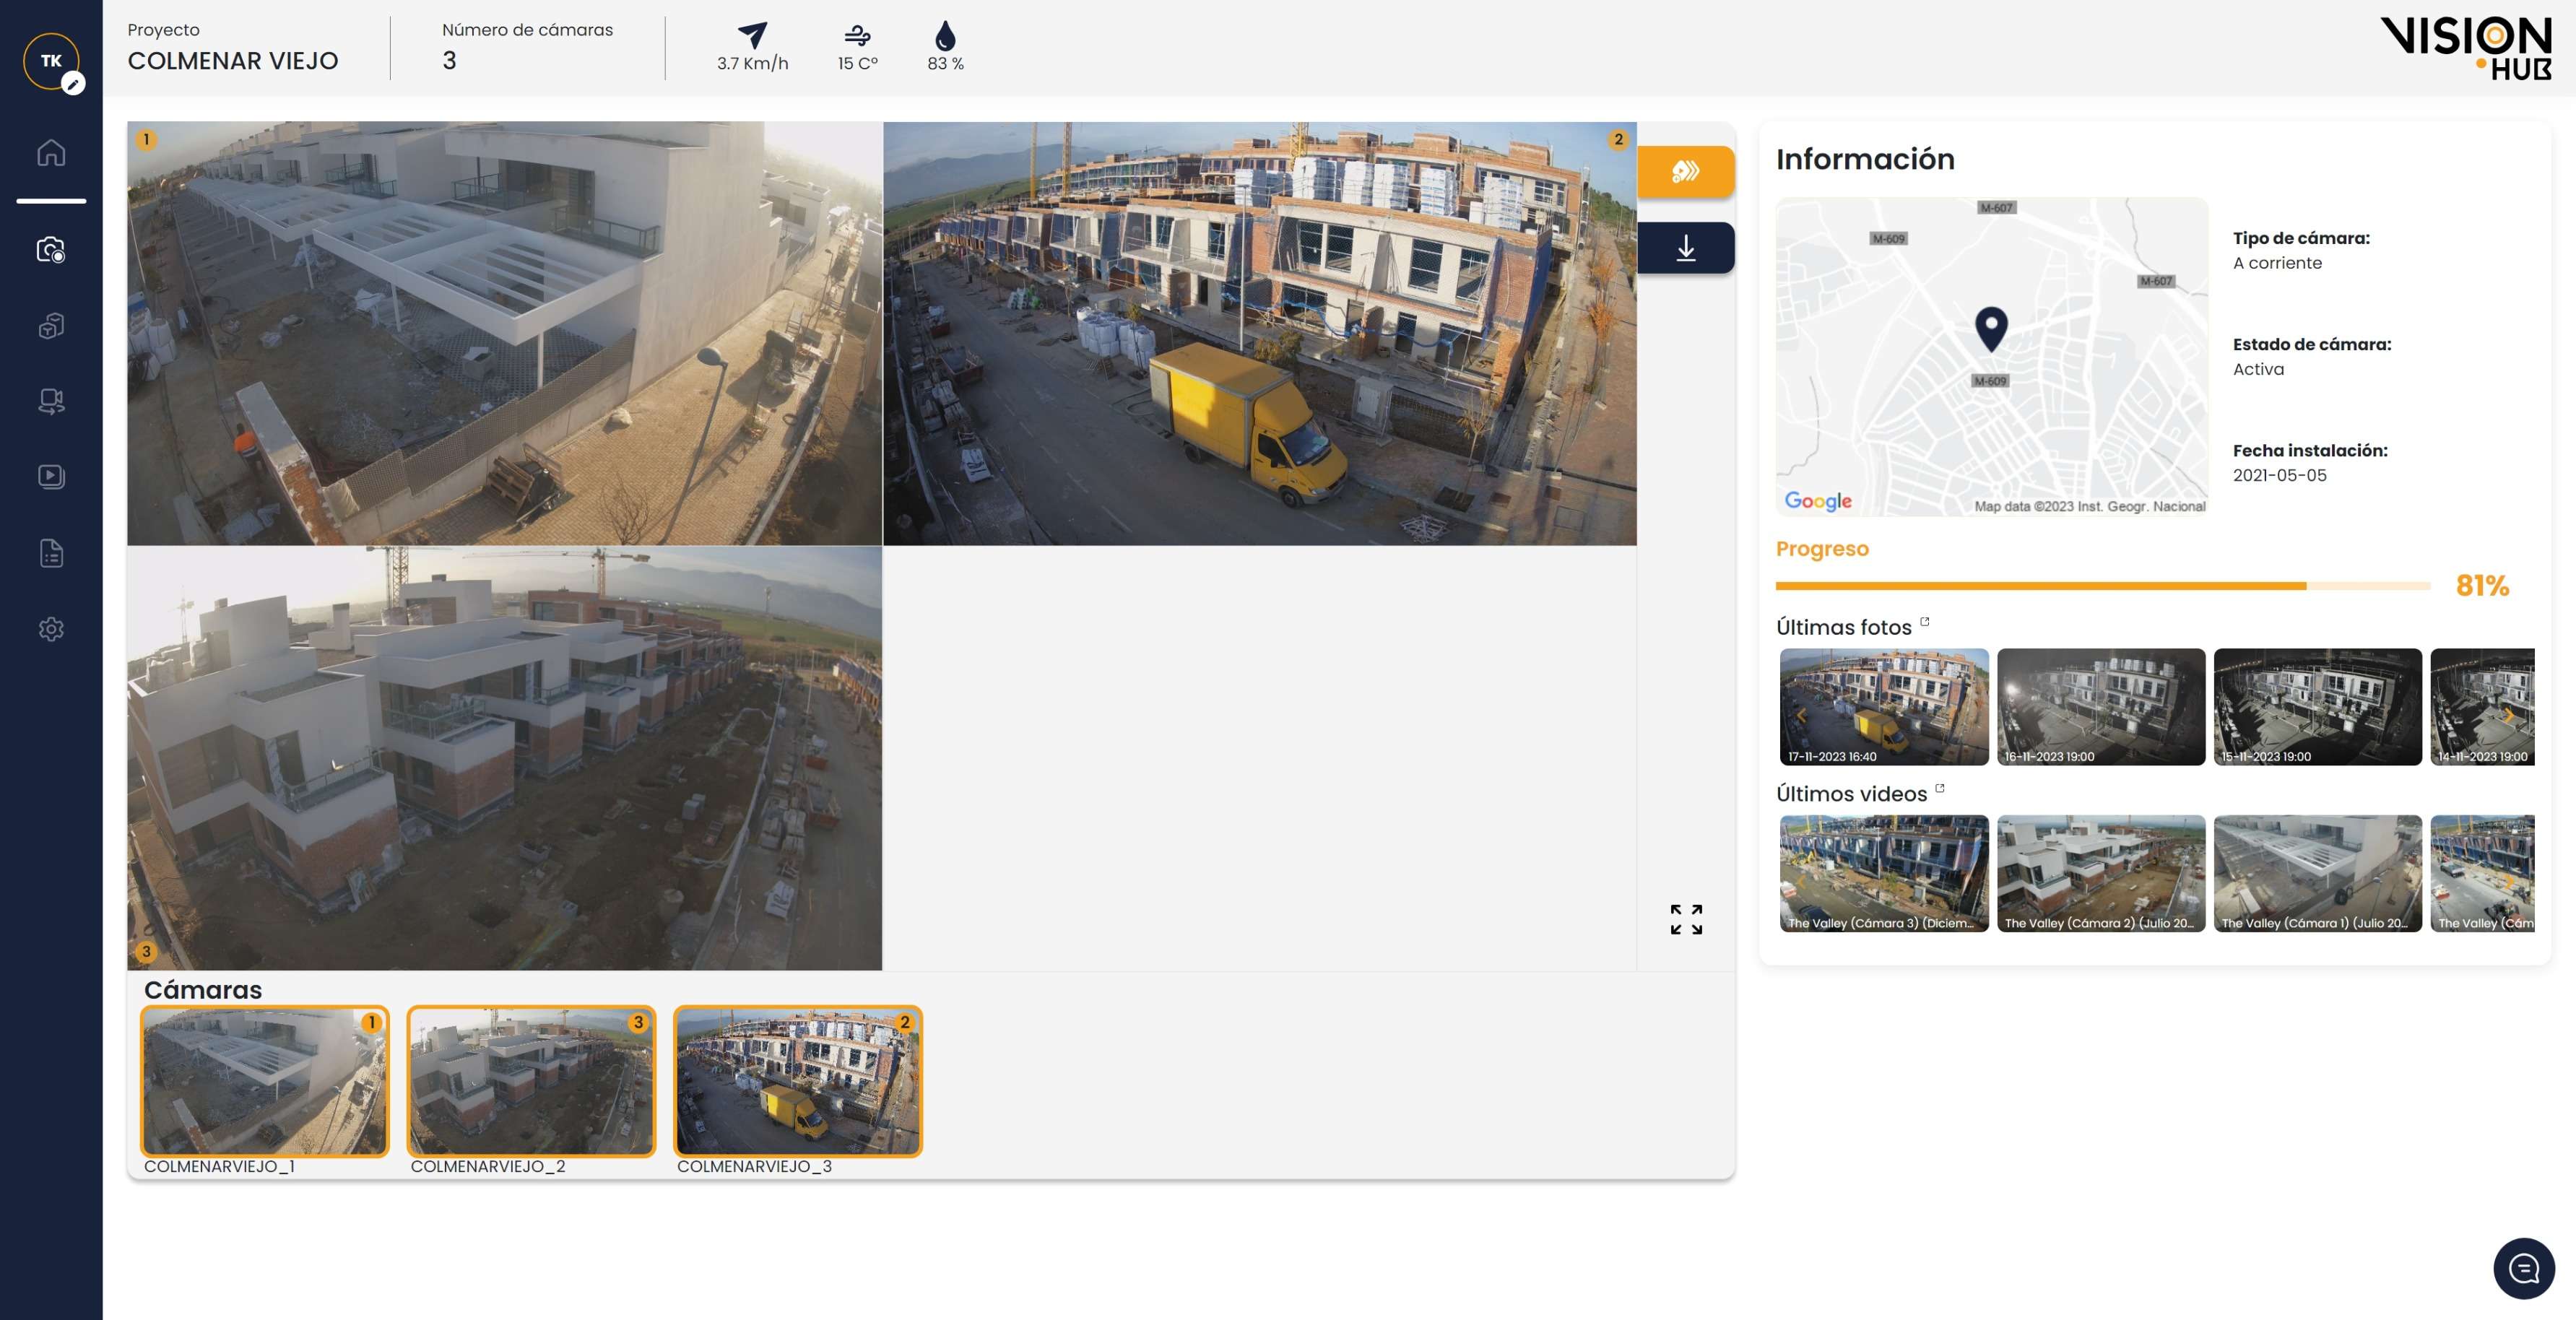Select the camera/photo capture icon
Viewport: 2576px width, 1320px height.
(51, 249)
